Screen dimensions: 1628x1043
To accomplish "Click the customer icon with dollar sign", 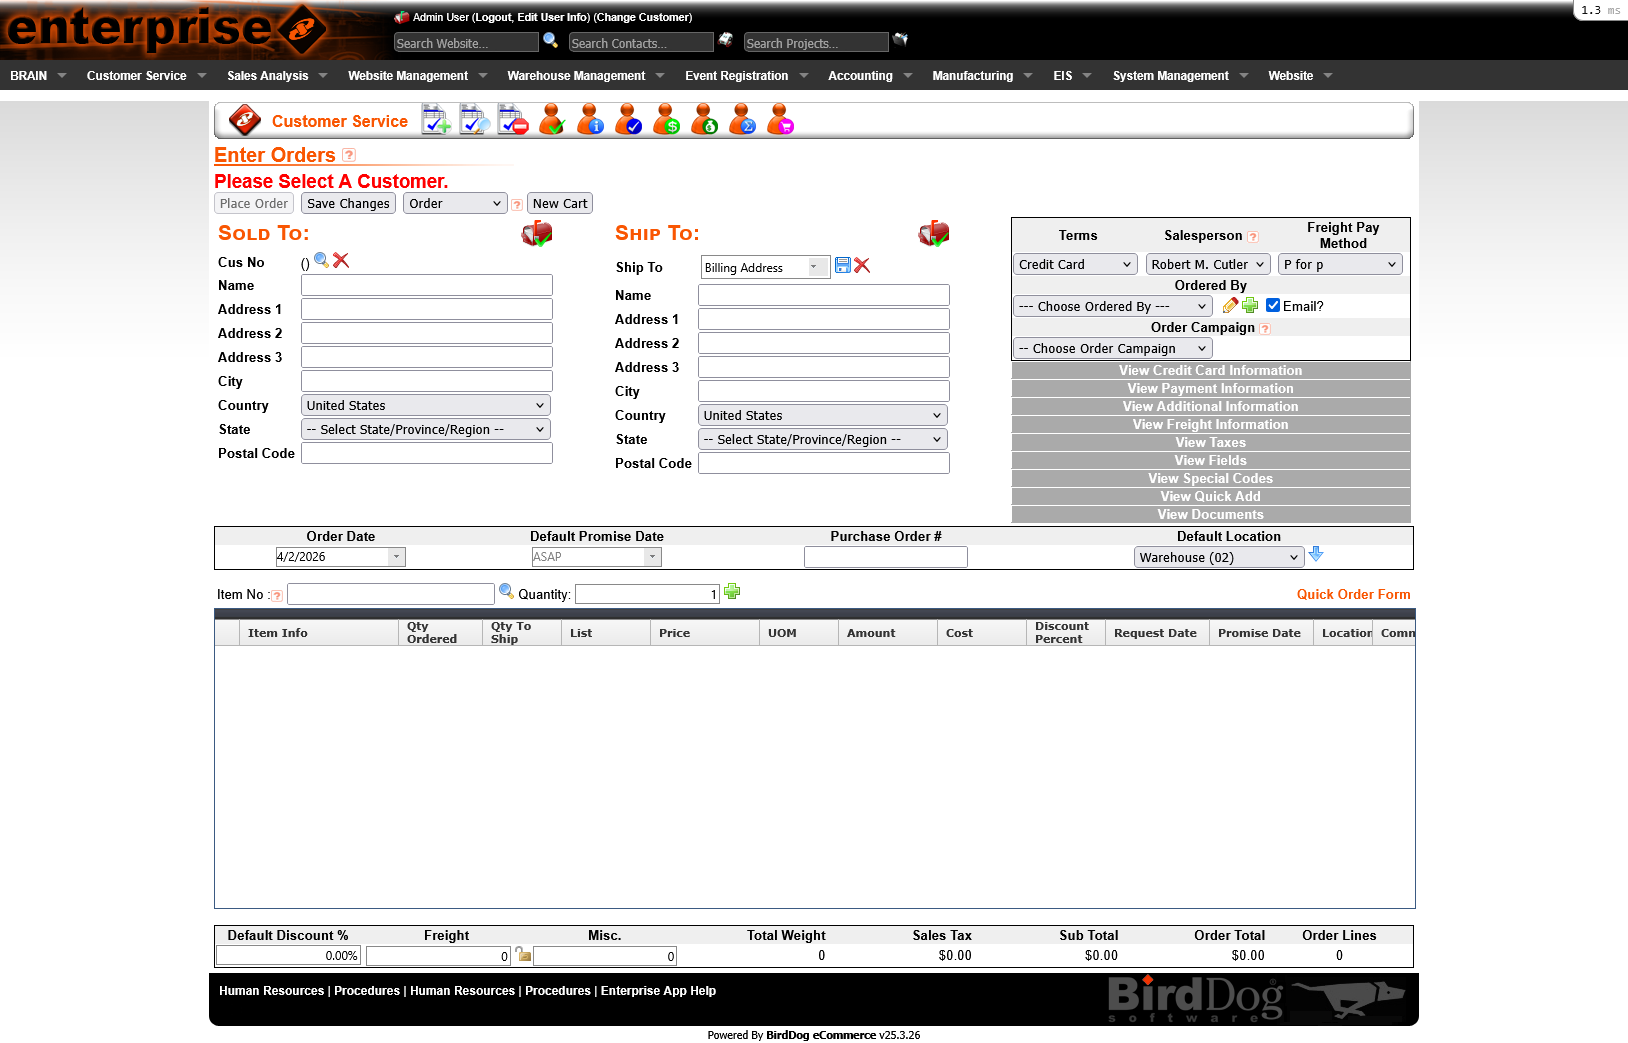I will click(666, 121).
